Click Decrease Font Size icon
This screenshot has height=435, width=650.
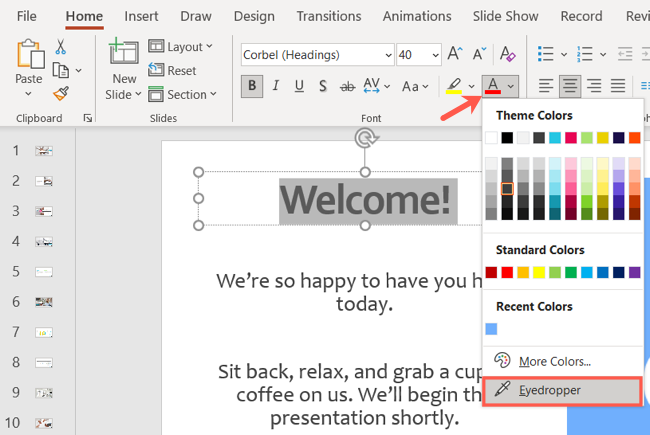pos(479,54)
